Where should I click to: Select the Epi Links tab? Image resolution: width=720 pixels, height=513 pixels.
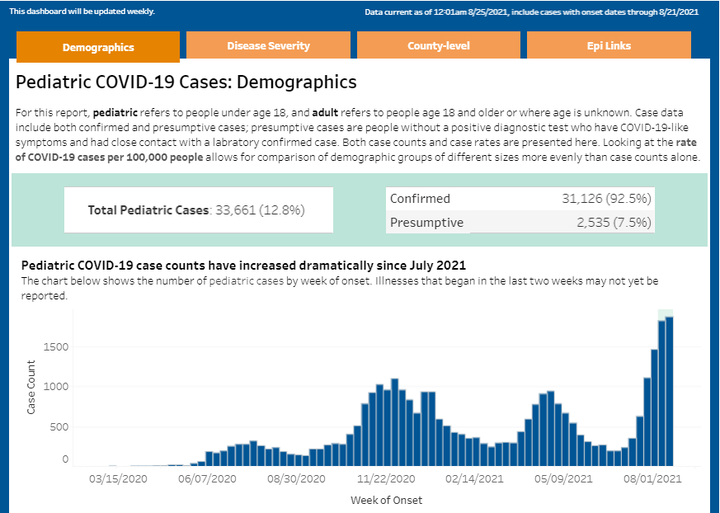[x=608, y=46]
